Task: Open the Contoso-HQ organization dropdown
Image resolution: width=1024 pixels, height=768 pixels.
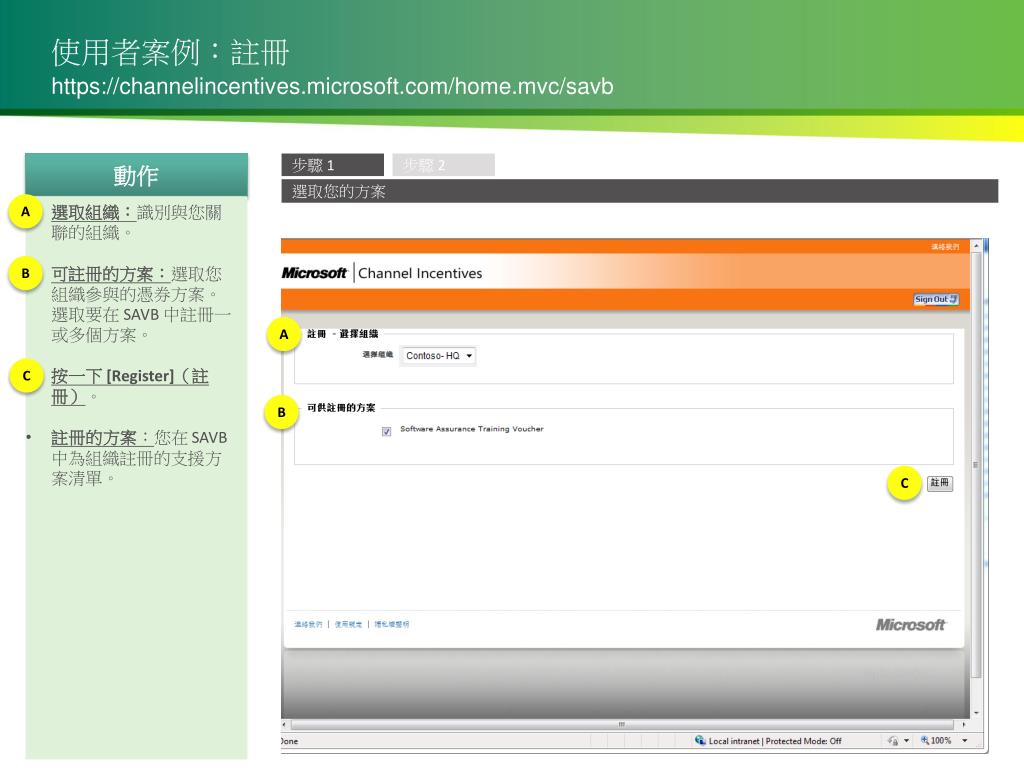Action: 438,356
